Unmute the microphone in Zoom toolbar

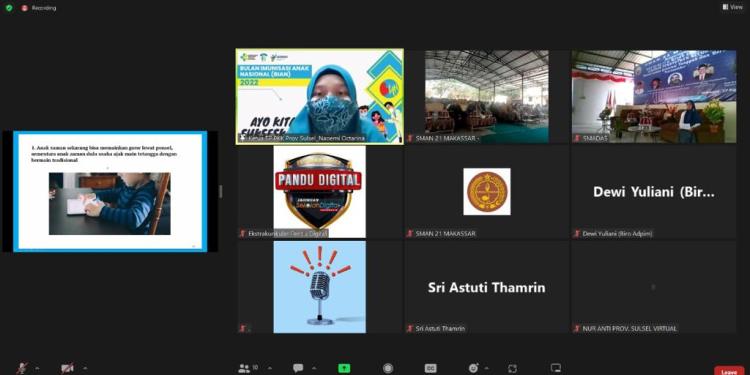[x=22, y=368]
